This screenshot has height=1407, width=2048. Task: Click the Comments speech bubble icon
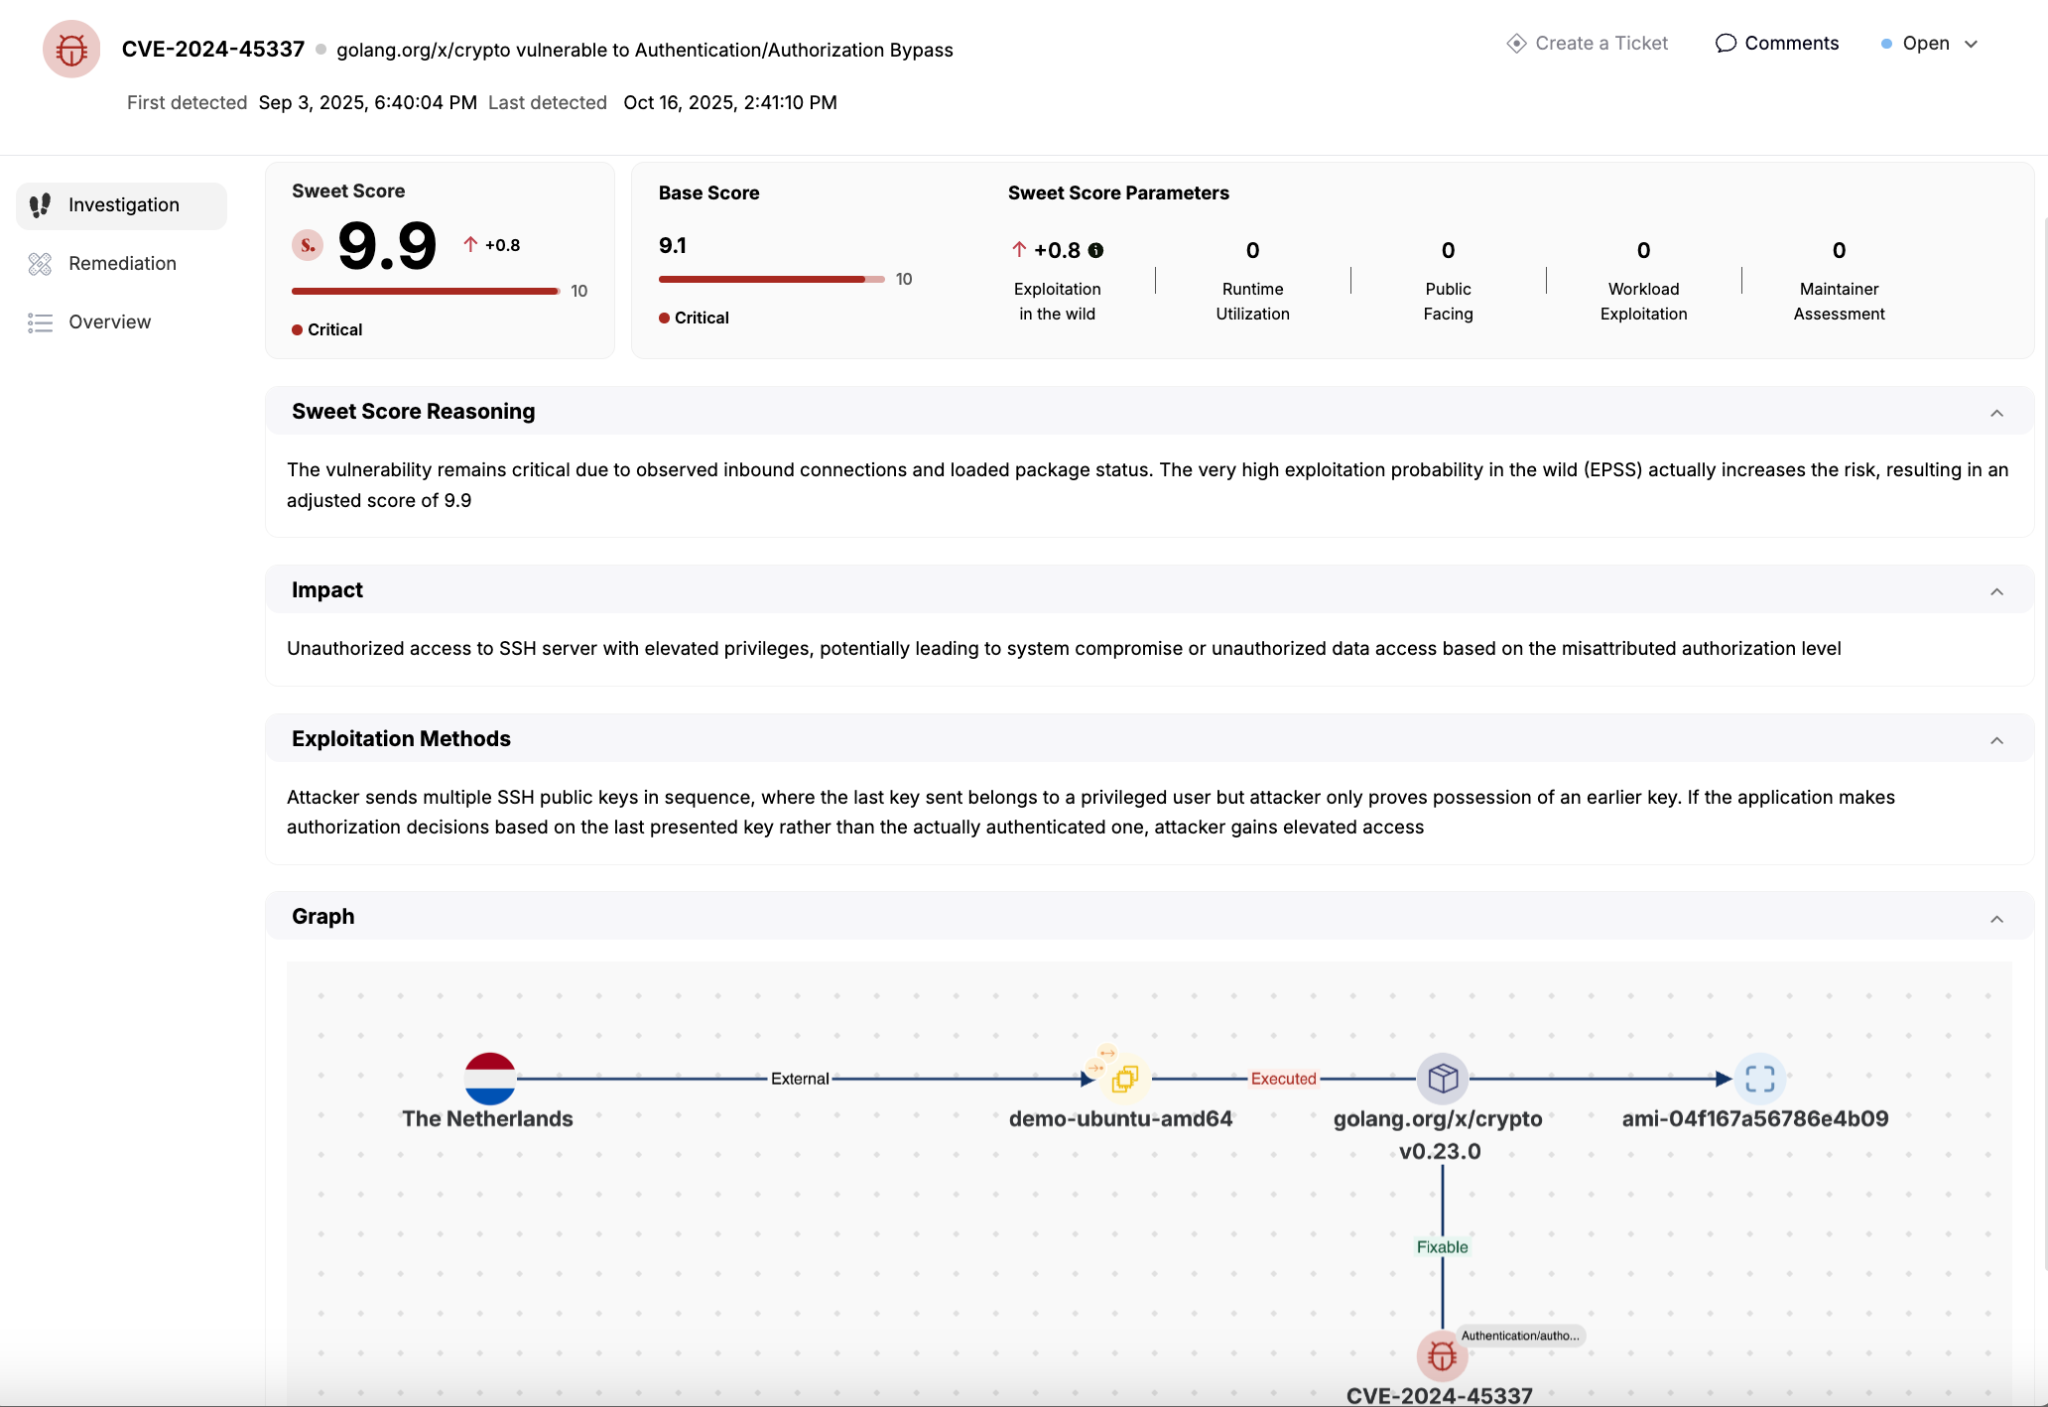(x=1725, y=43)
